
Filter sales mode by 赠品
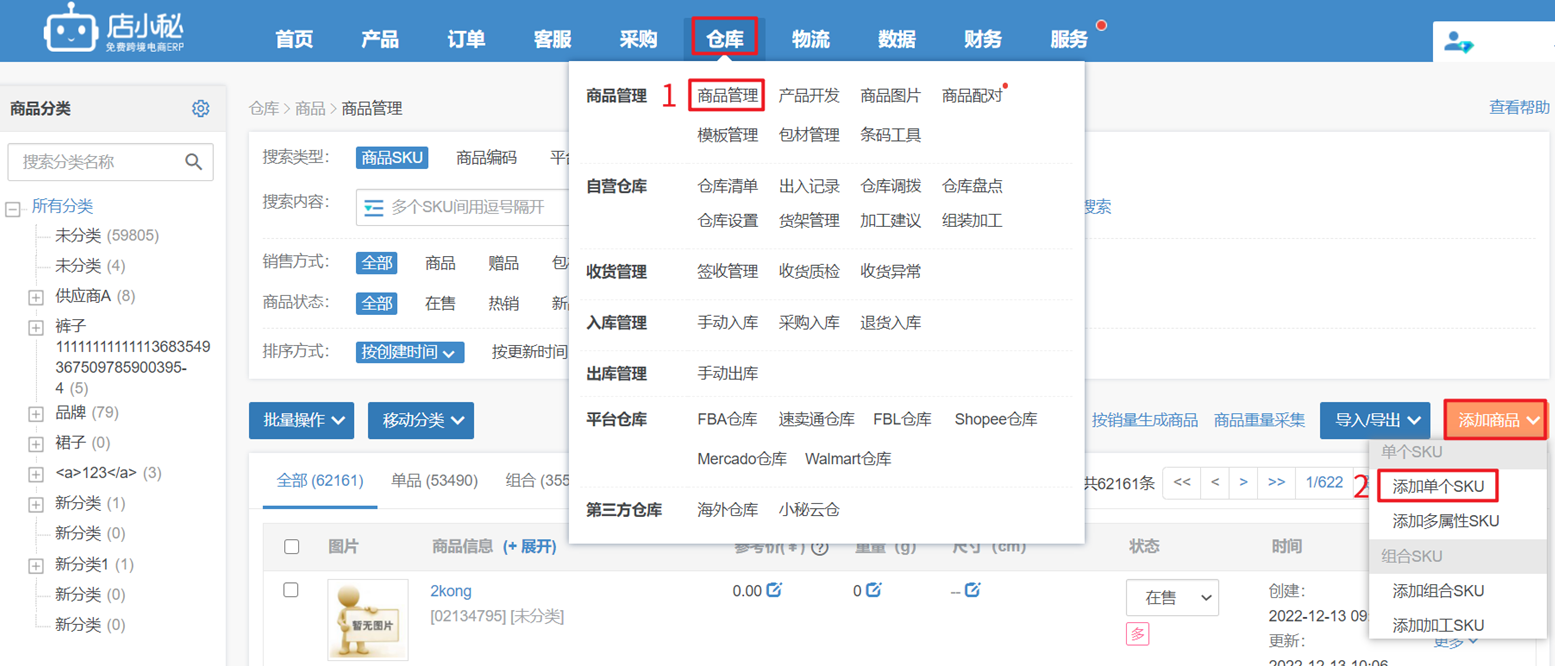[503, 263]
